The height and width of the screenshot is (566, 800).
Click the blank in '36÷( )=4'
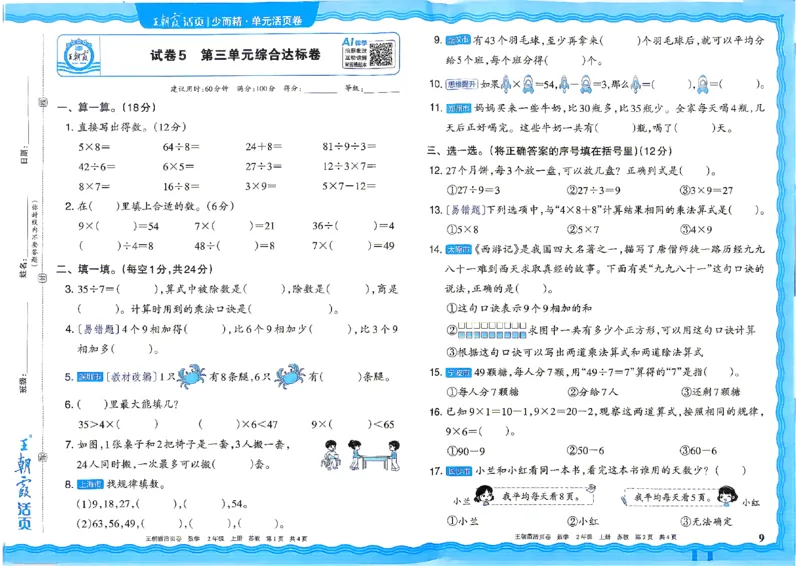point(355,226)
